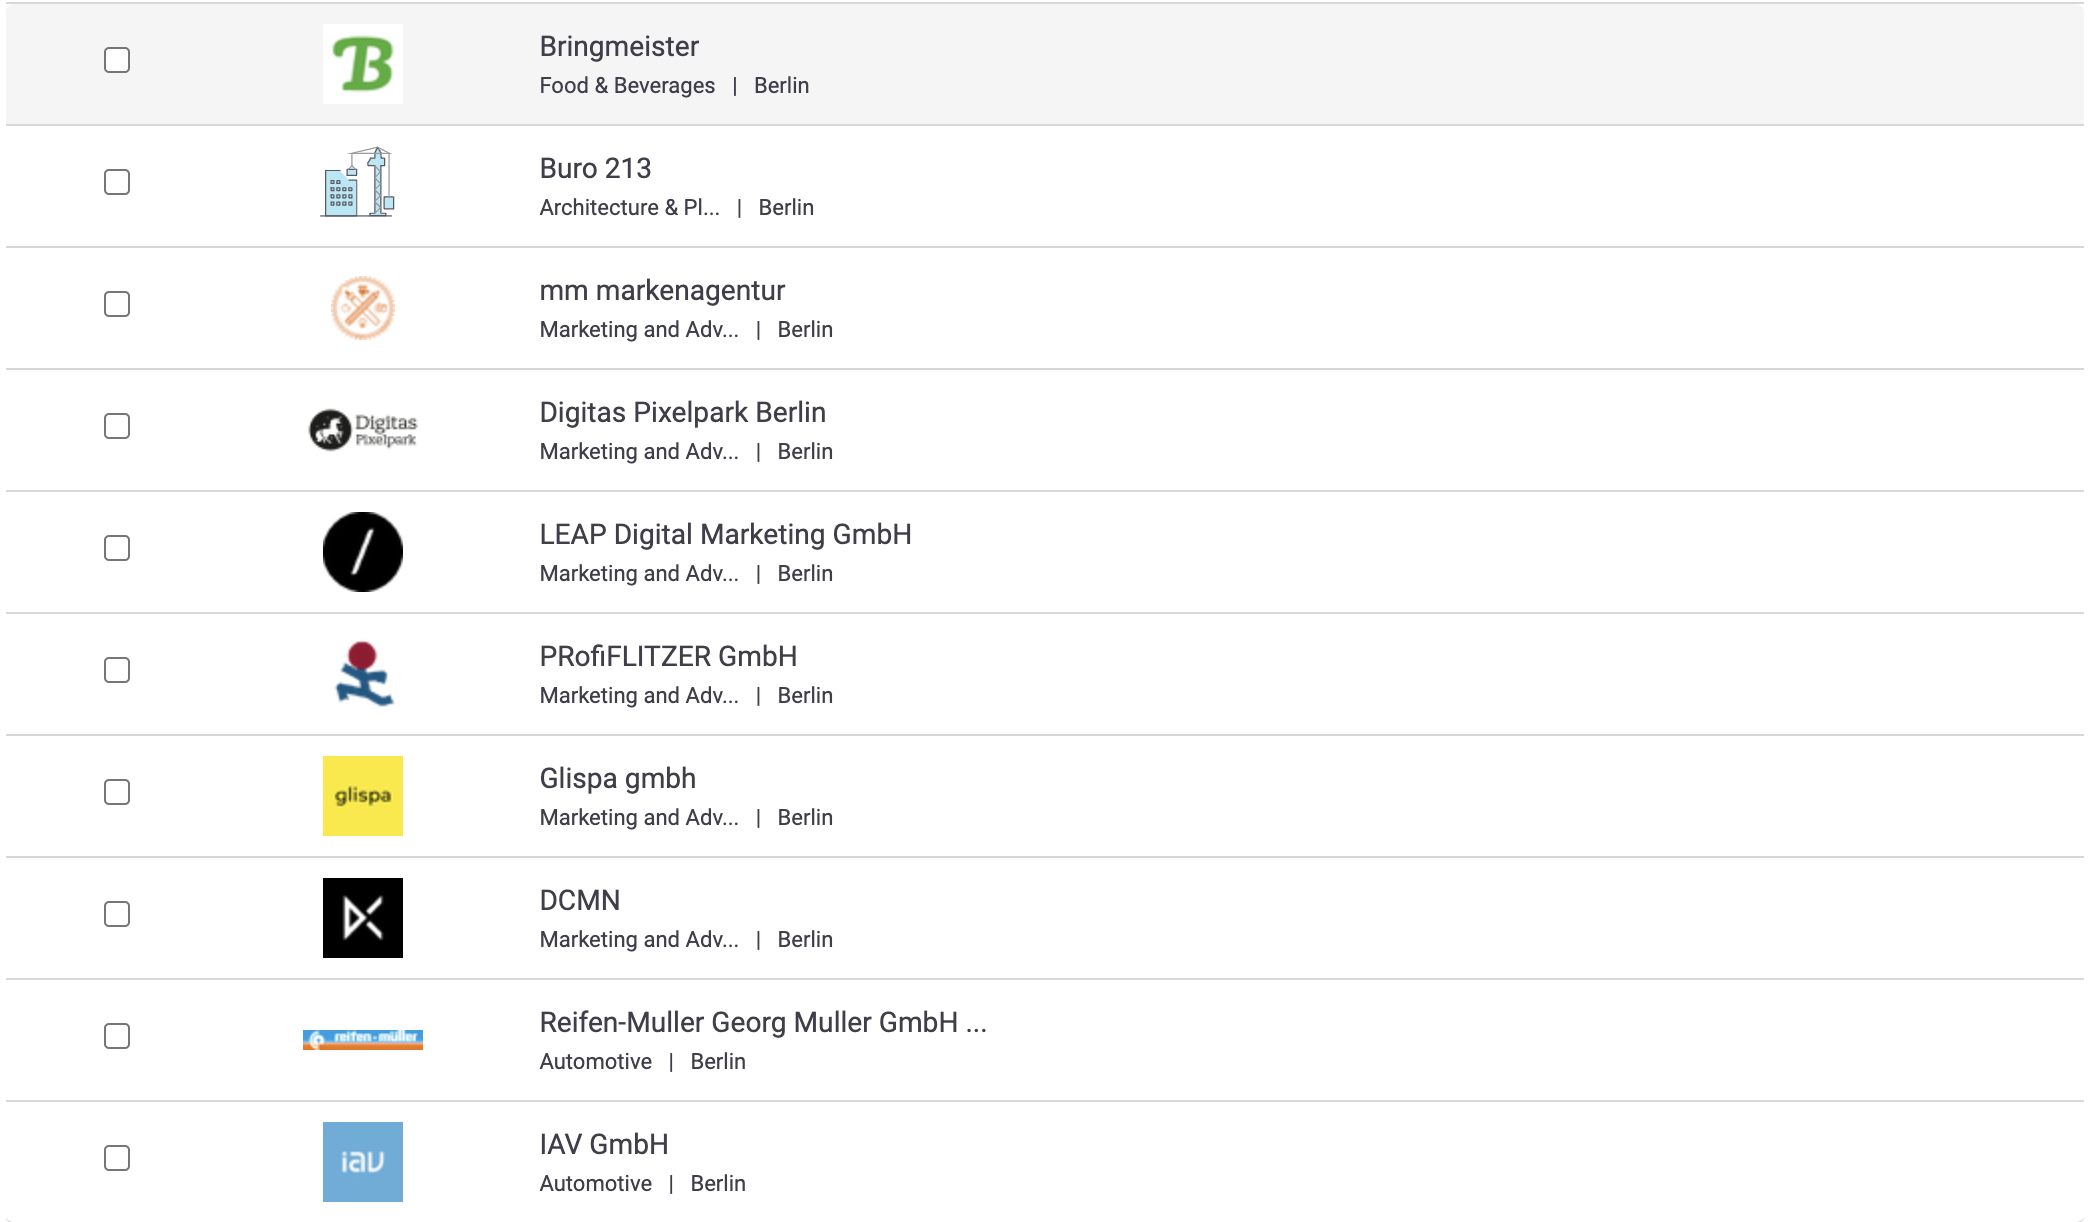Viewport: 2097px width, 1222px height.
Task: Open PRofiFLITZER GmbH company name
Action: point(668,657)
